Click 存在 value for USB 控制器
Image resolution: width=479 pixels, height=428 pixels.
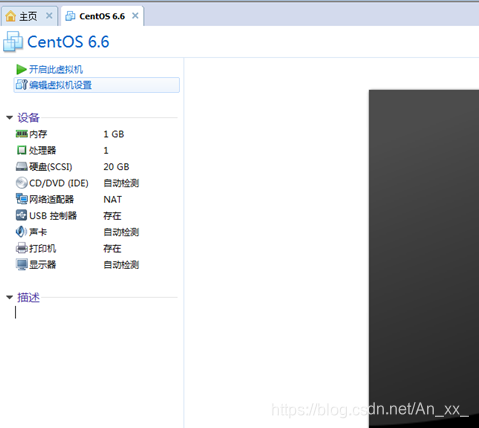point(112,216)
